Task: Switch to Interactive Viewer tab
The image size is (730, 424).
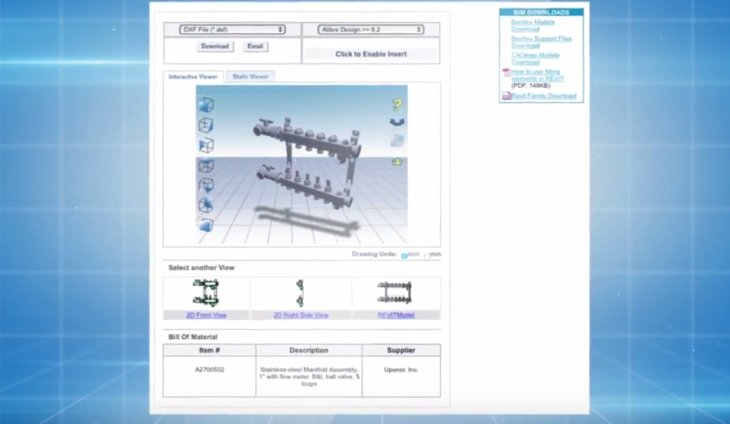Action: [x=193, y=76]
